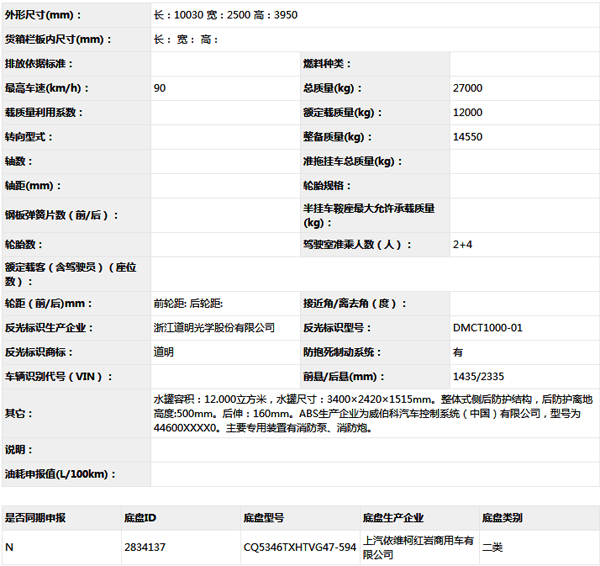600x566 pixels.
Task: Select the 额定载质量 value 12000
Action: (x=467, y=113)
